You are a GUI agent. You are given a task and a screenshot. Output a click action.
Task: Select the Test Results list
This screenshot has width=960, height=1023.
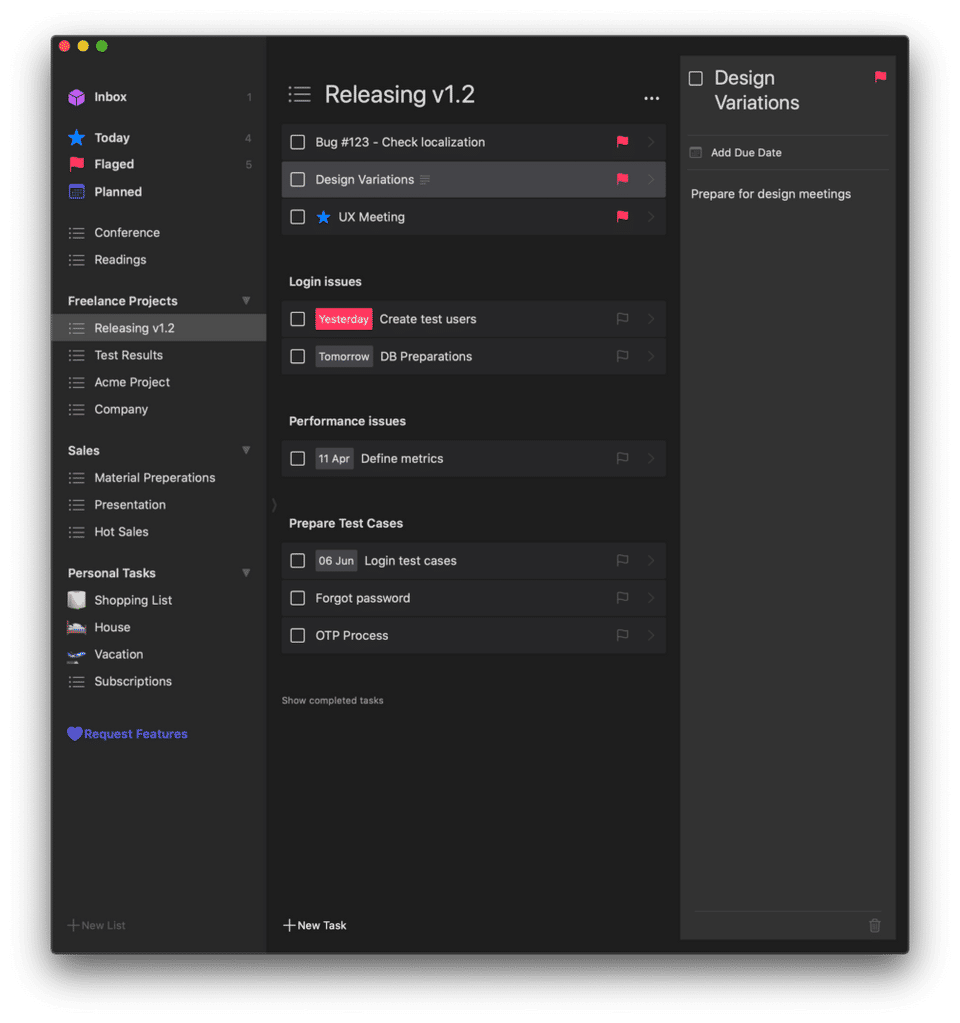[x=159, y=355]
